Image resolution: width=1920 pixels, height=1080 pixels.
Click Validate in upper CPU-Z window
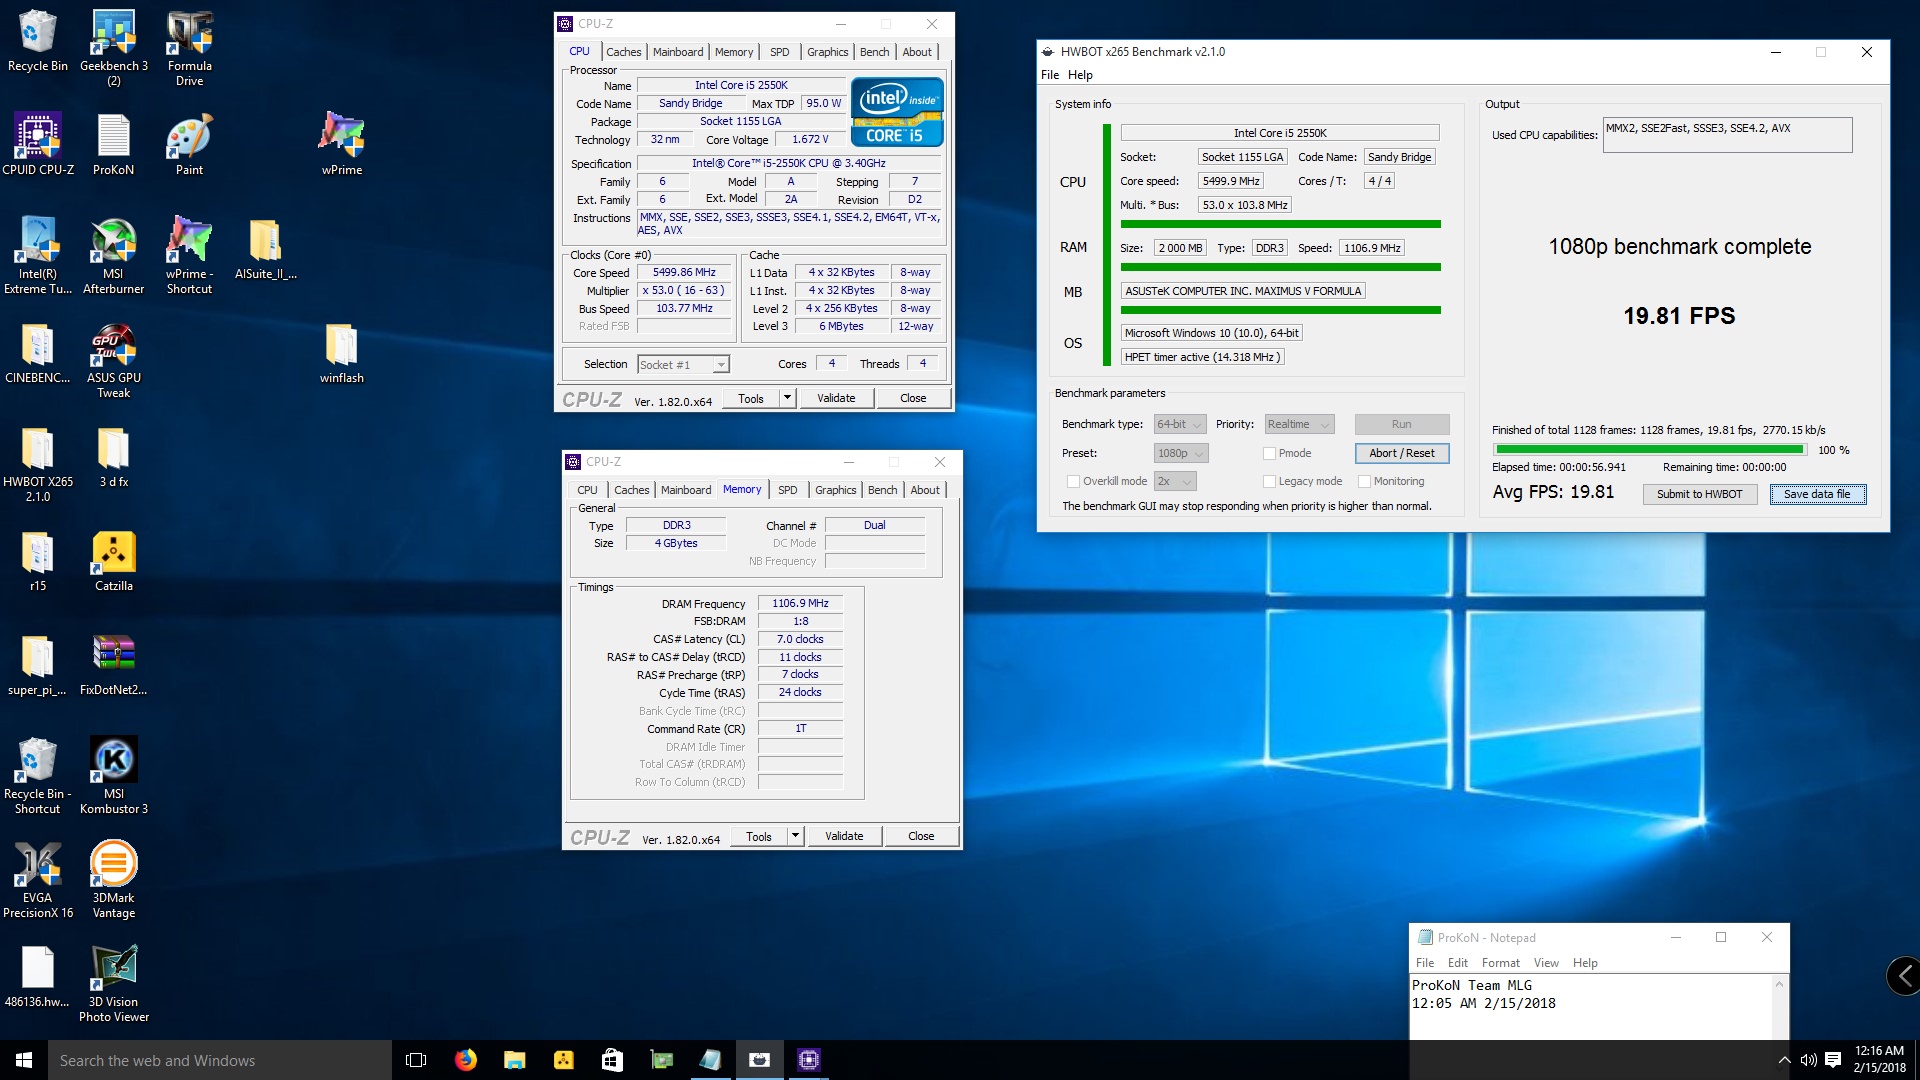pyautogui.click(x=836, y=398)
